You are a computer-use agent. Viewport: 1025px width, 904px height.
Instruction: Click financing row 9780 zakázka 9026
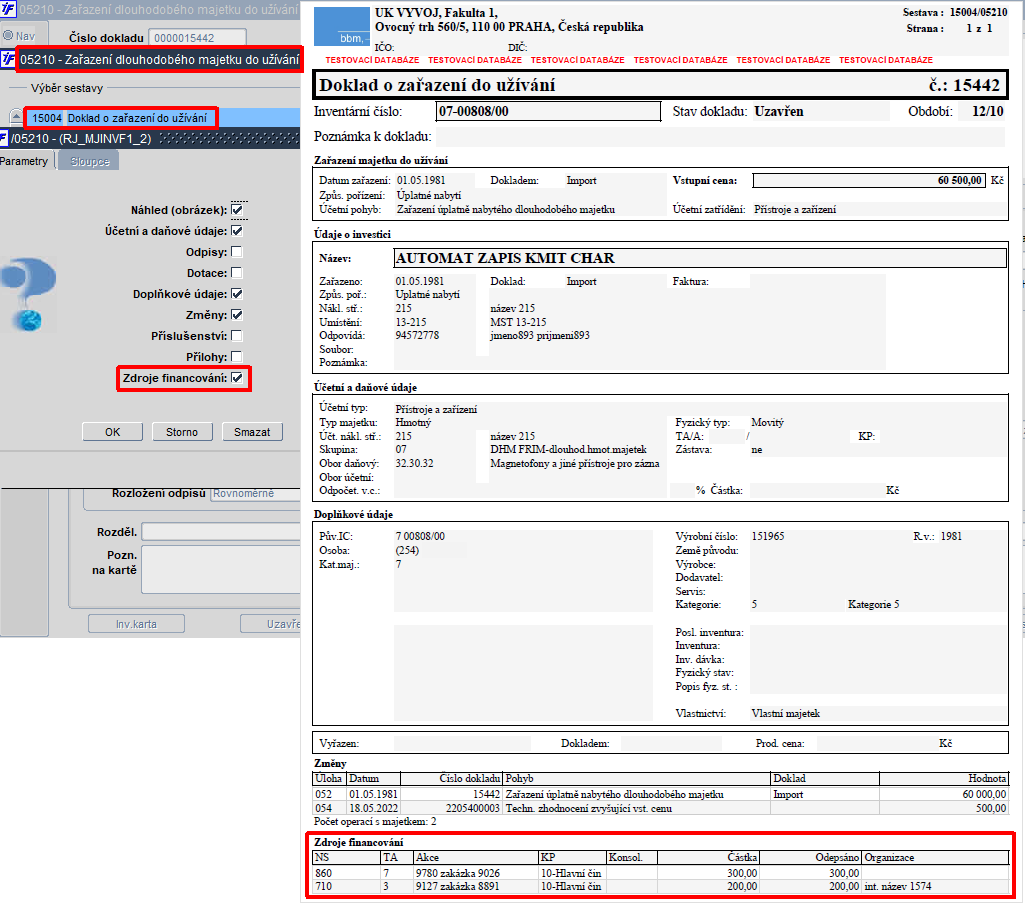(x=660, y=873)
